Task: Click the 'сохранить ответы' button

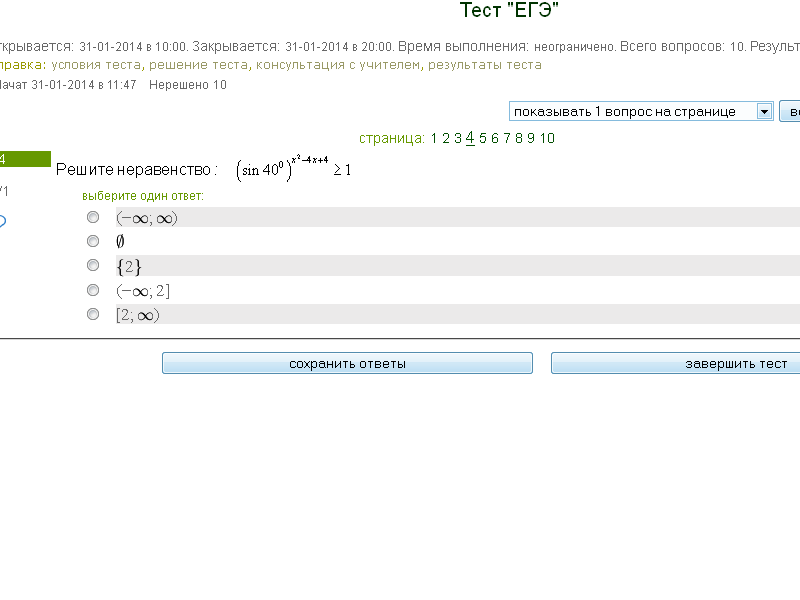Action: point(347,364)
